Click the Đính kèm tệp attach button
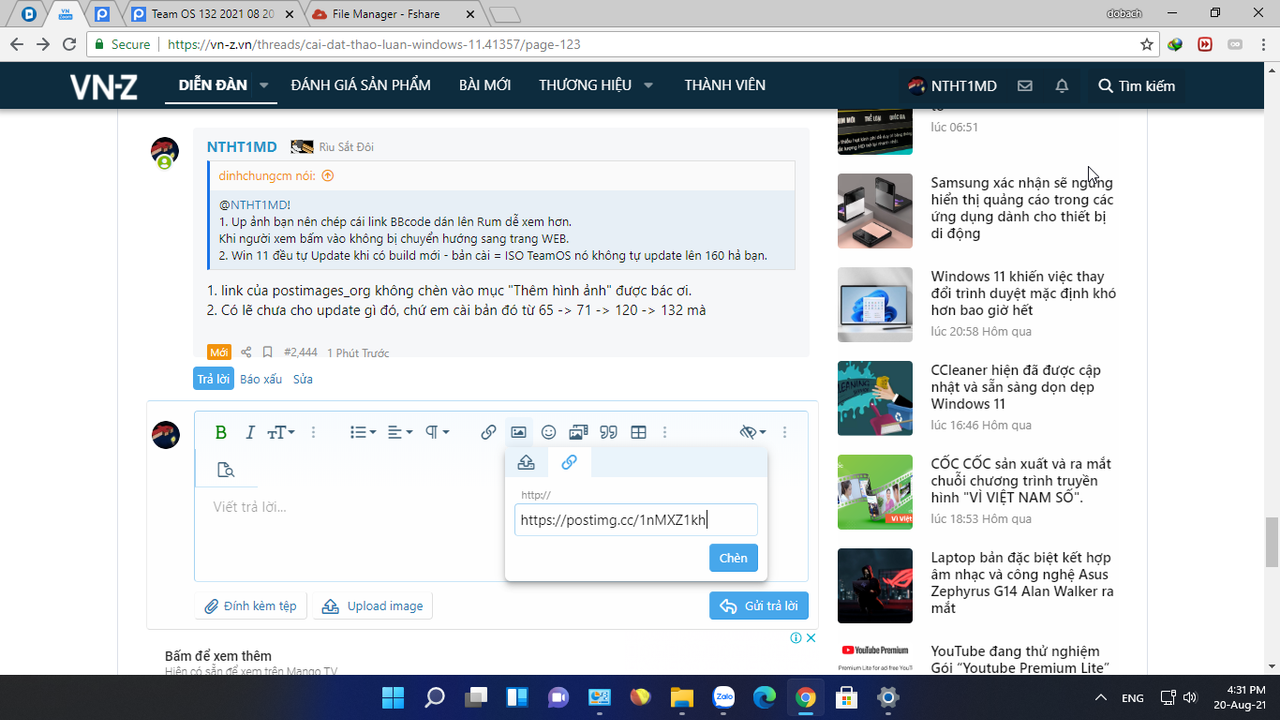Viewport: 1280px width, 720px height. (x=251, y=606)
